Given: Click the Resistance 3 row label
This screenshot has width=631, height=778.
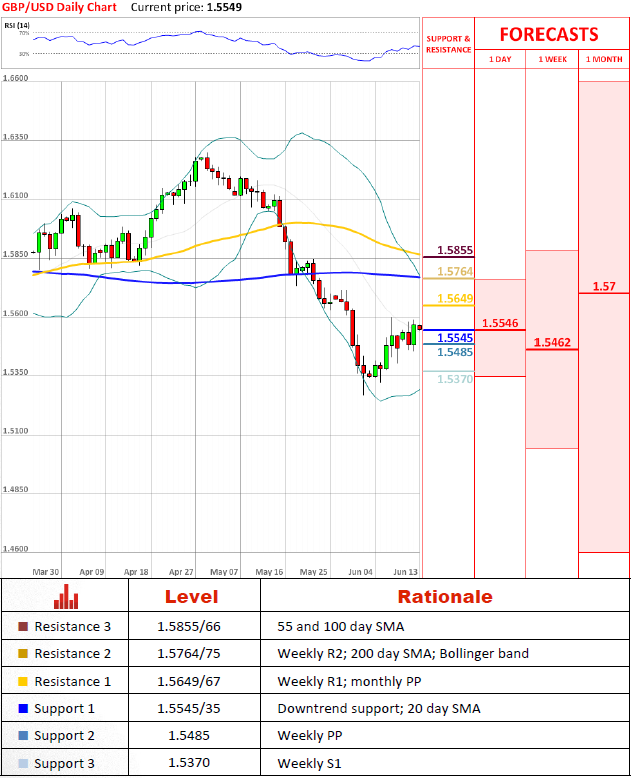Looking at the screenshot, I should [x=72, y=627].
